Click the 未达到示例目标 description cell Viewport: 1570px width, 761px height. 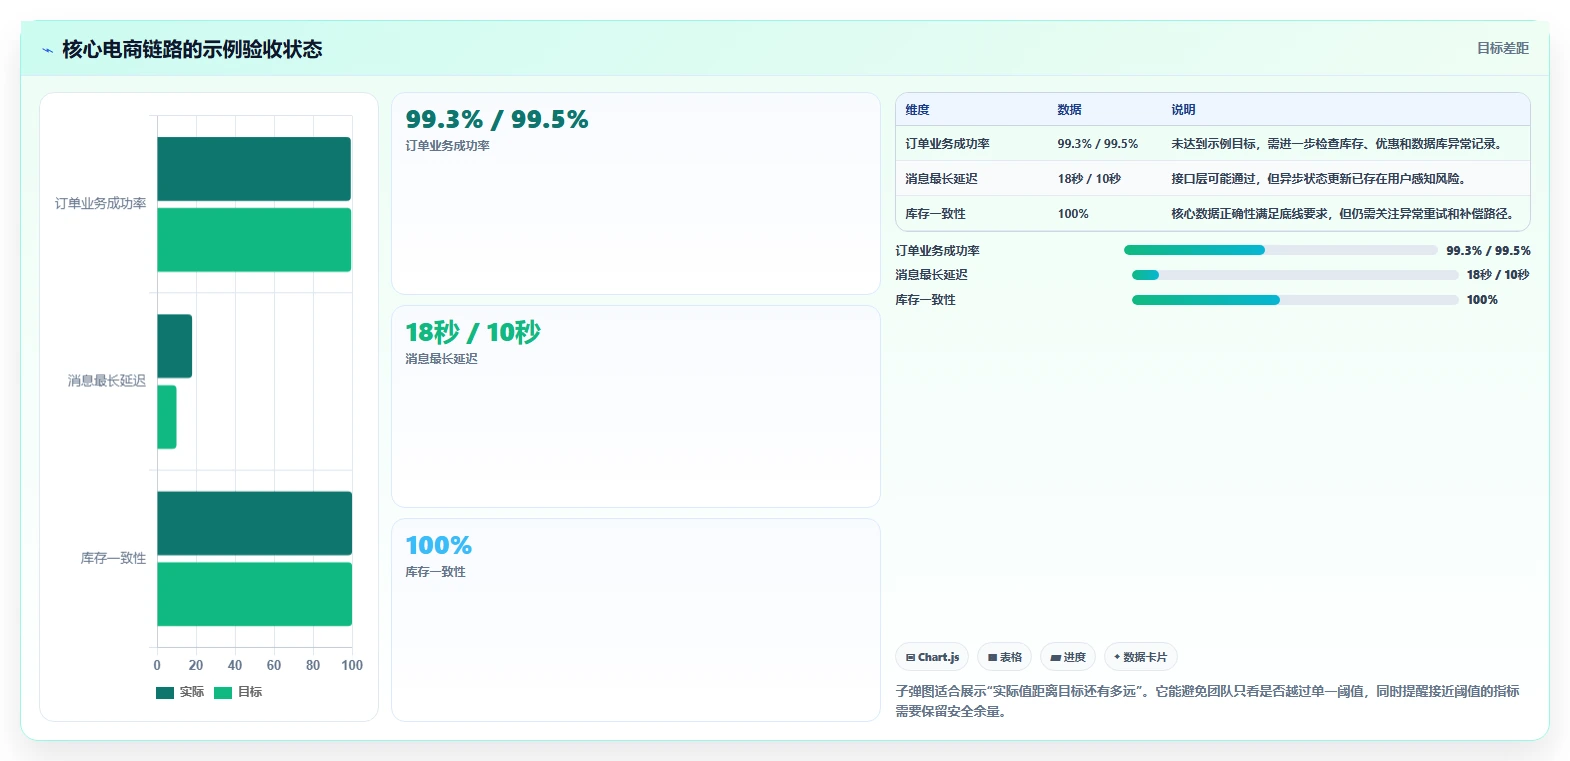pos(1339,144)
